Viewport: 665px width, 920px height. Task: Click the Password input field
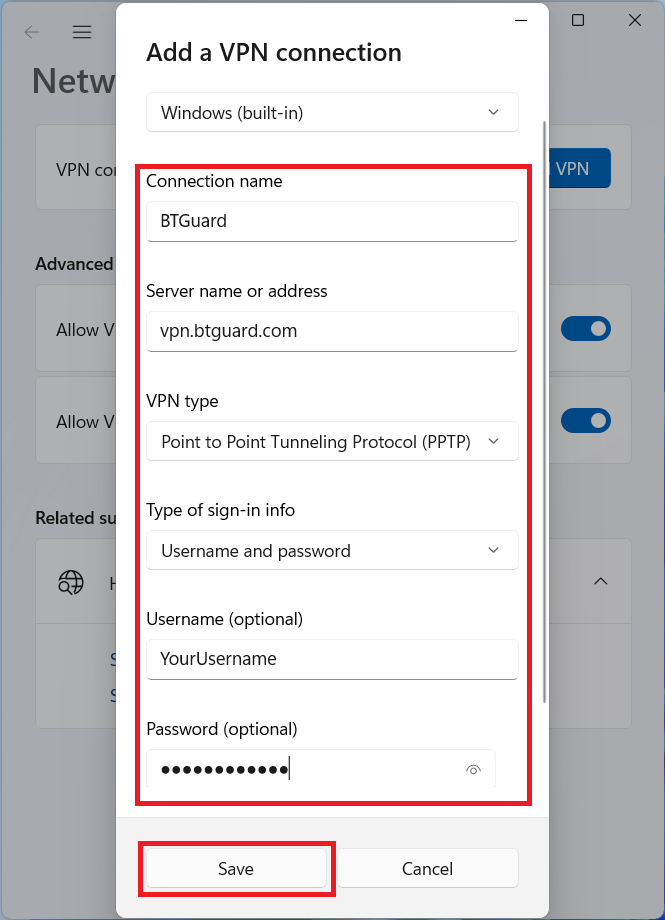pos(300,769)
